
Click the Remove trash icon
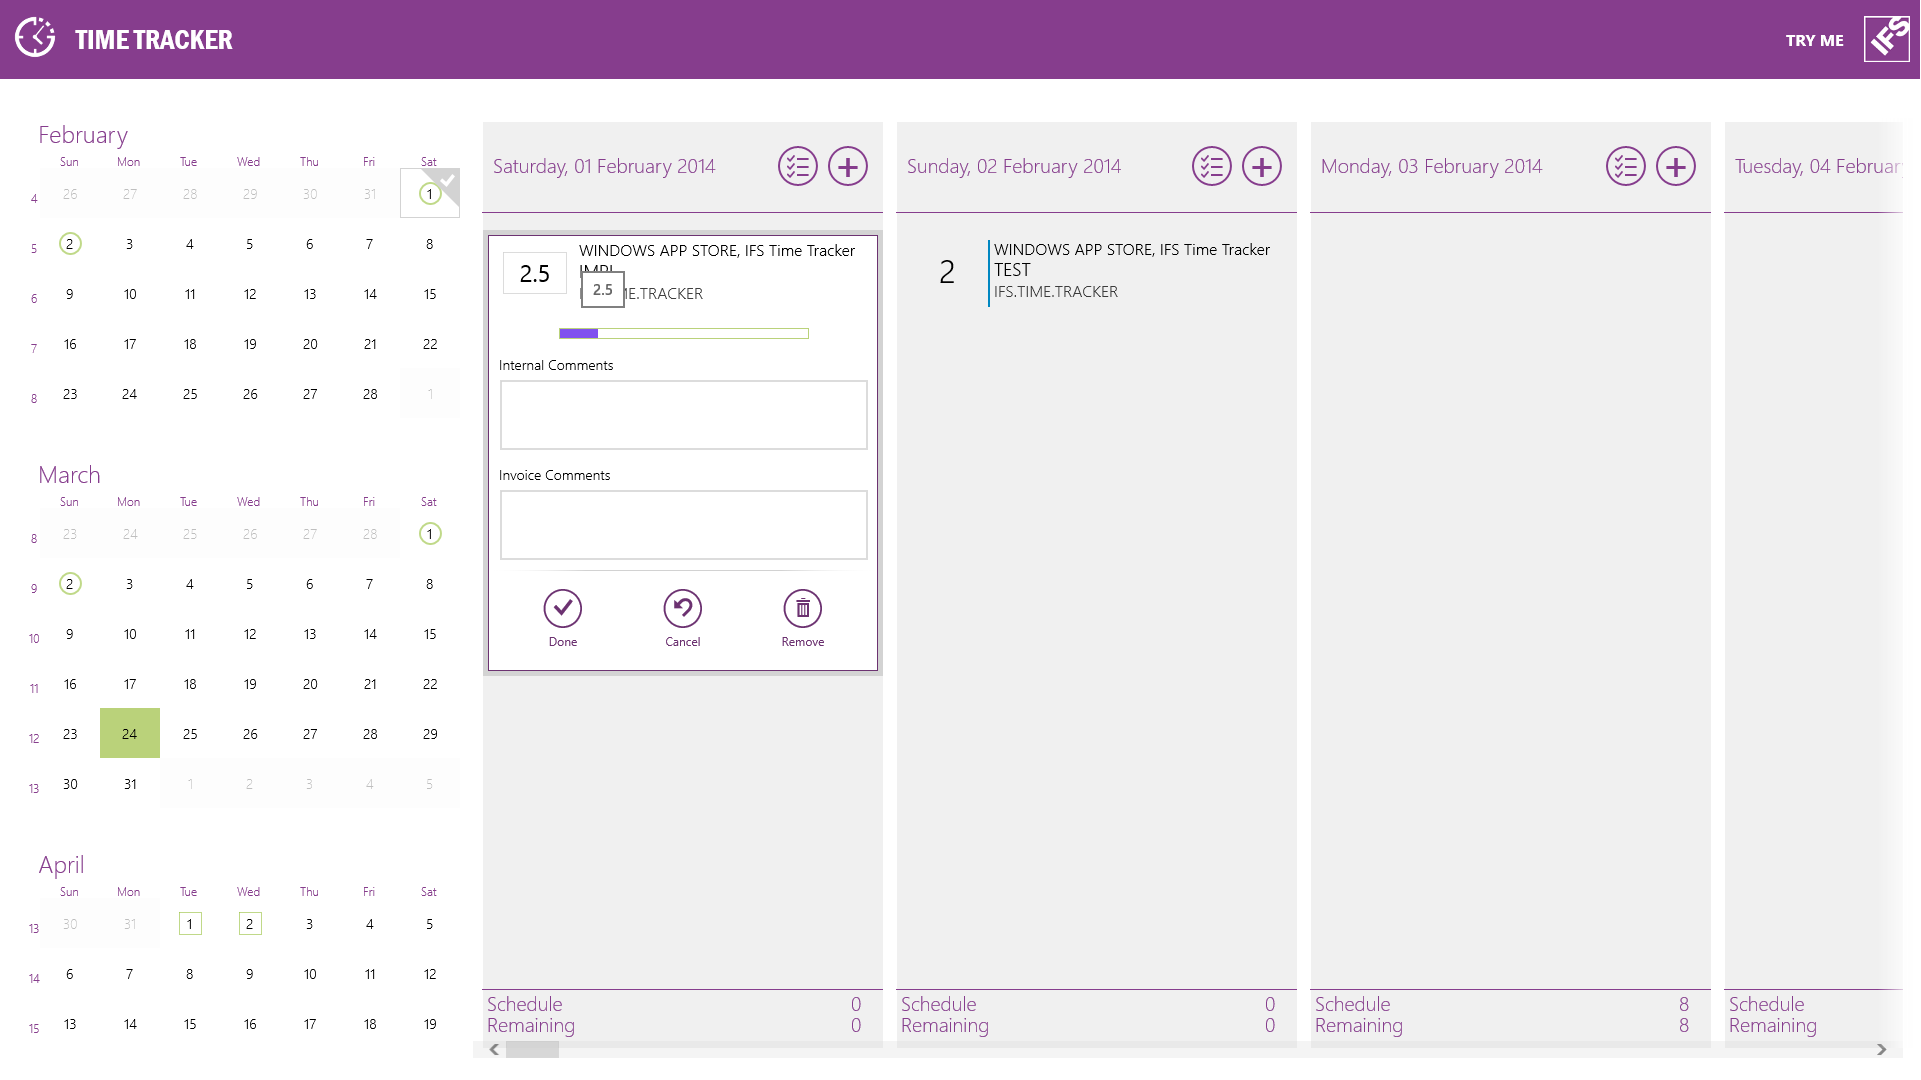click(803, 608)
